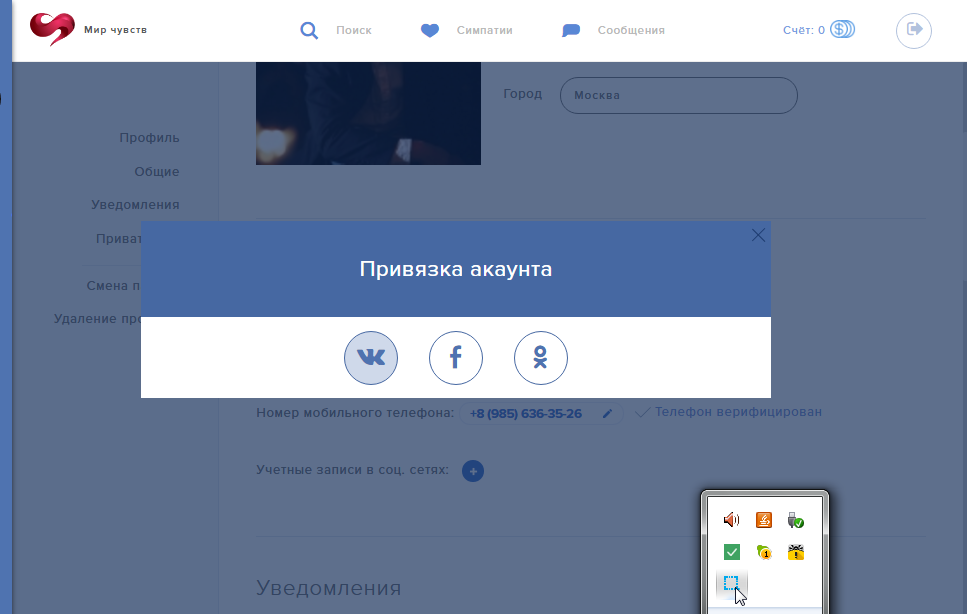Select Общие in the side menu
The width and height of the screenshot is (967, 614).
point(157,172)
